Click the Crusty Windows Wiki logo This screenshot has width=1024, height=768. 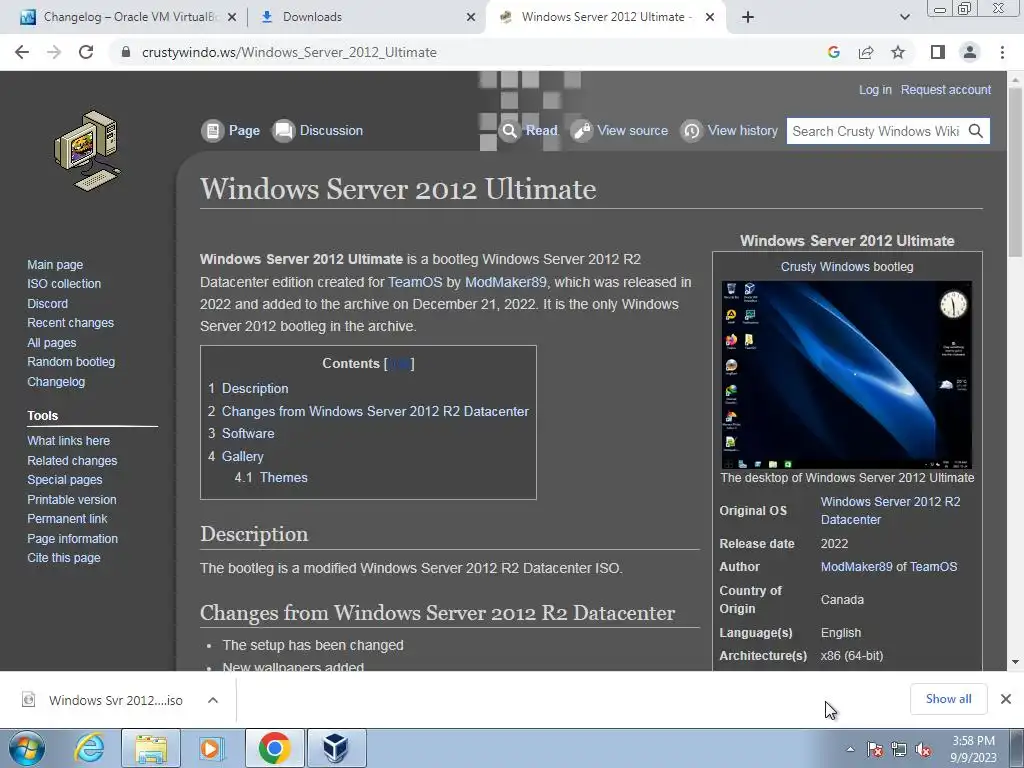(x=87, y=151)
